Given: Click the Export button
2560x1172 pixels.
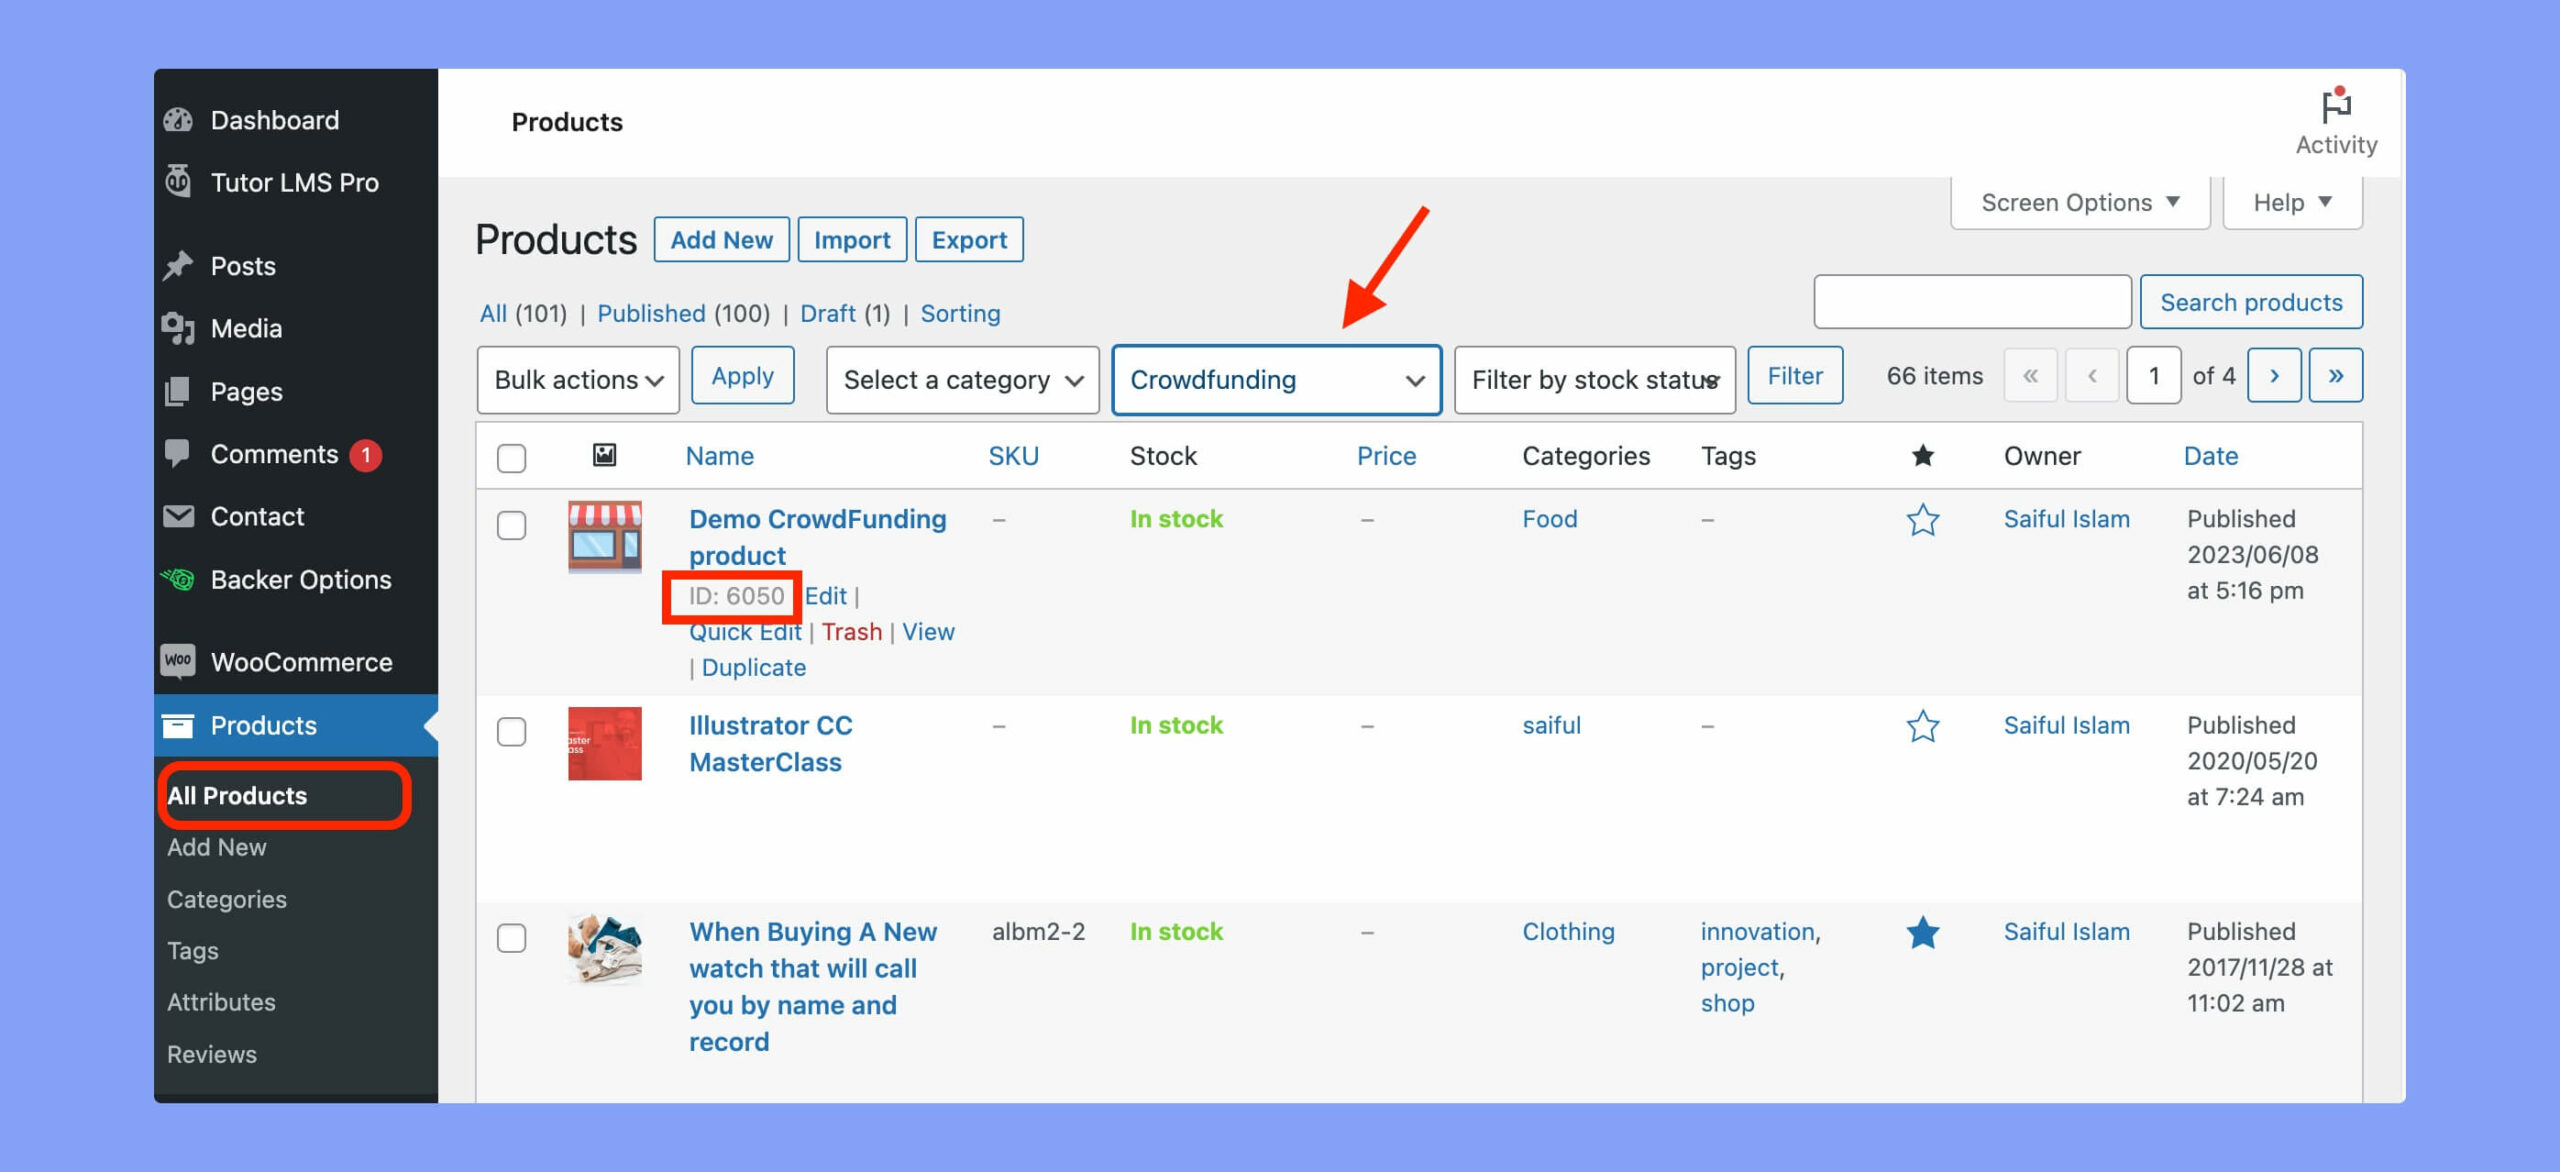Looking at the screenshot, I should (x=969, y=240).
